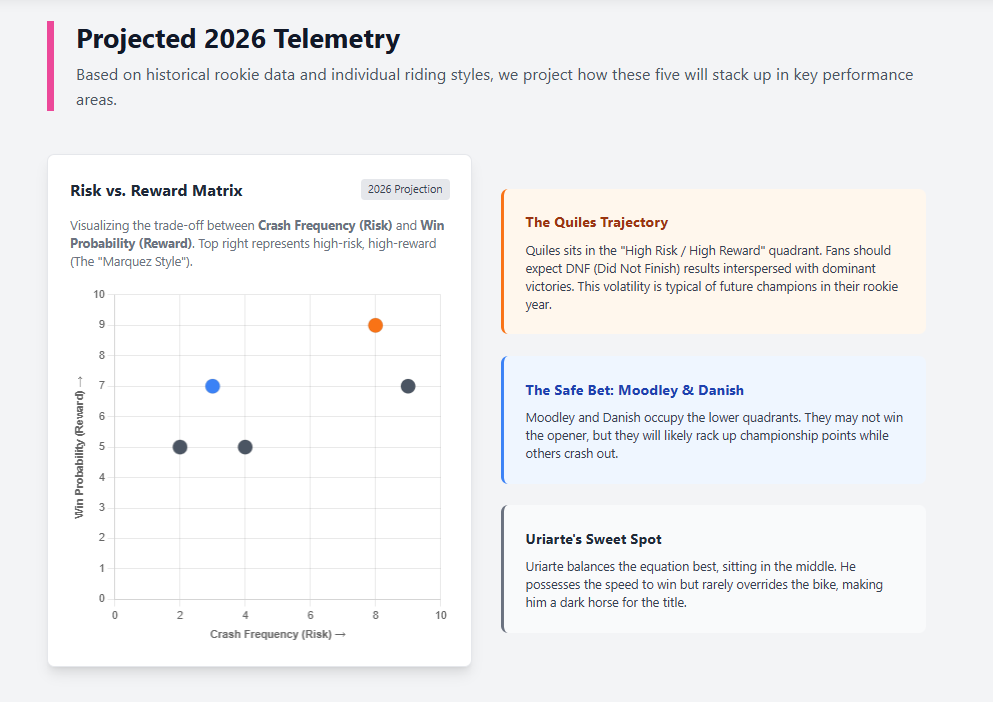Click the intro paragraph under the main heading
The width and height of the screenshot is (993, 702).
(494, 87)
